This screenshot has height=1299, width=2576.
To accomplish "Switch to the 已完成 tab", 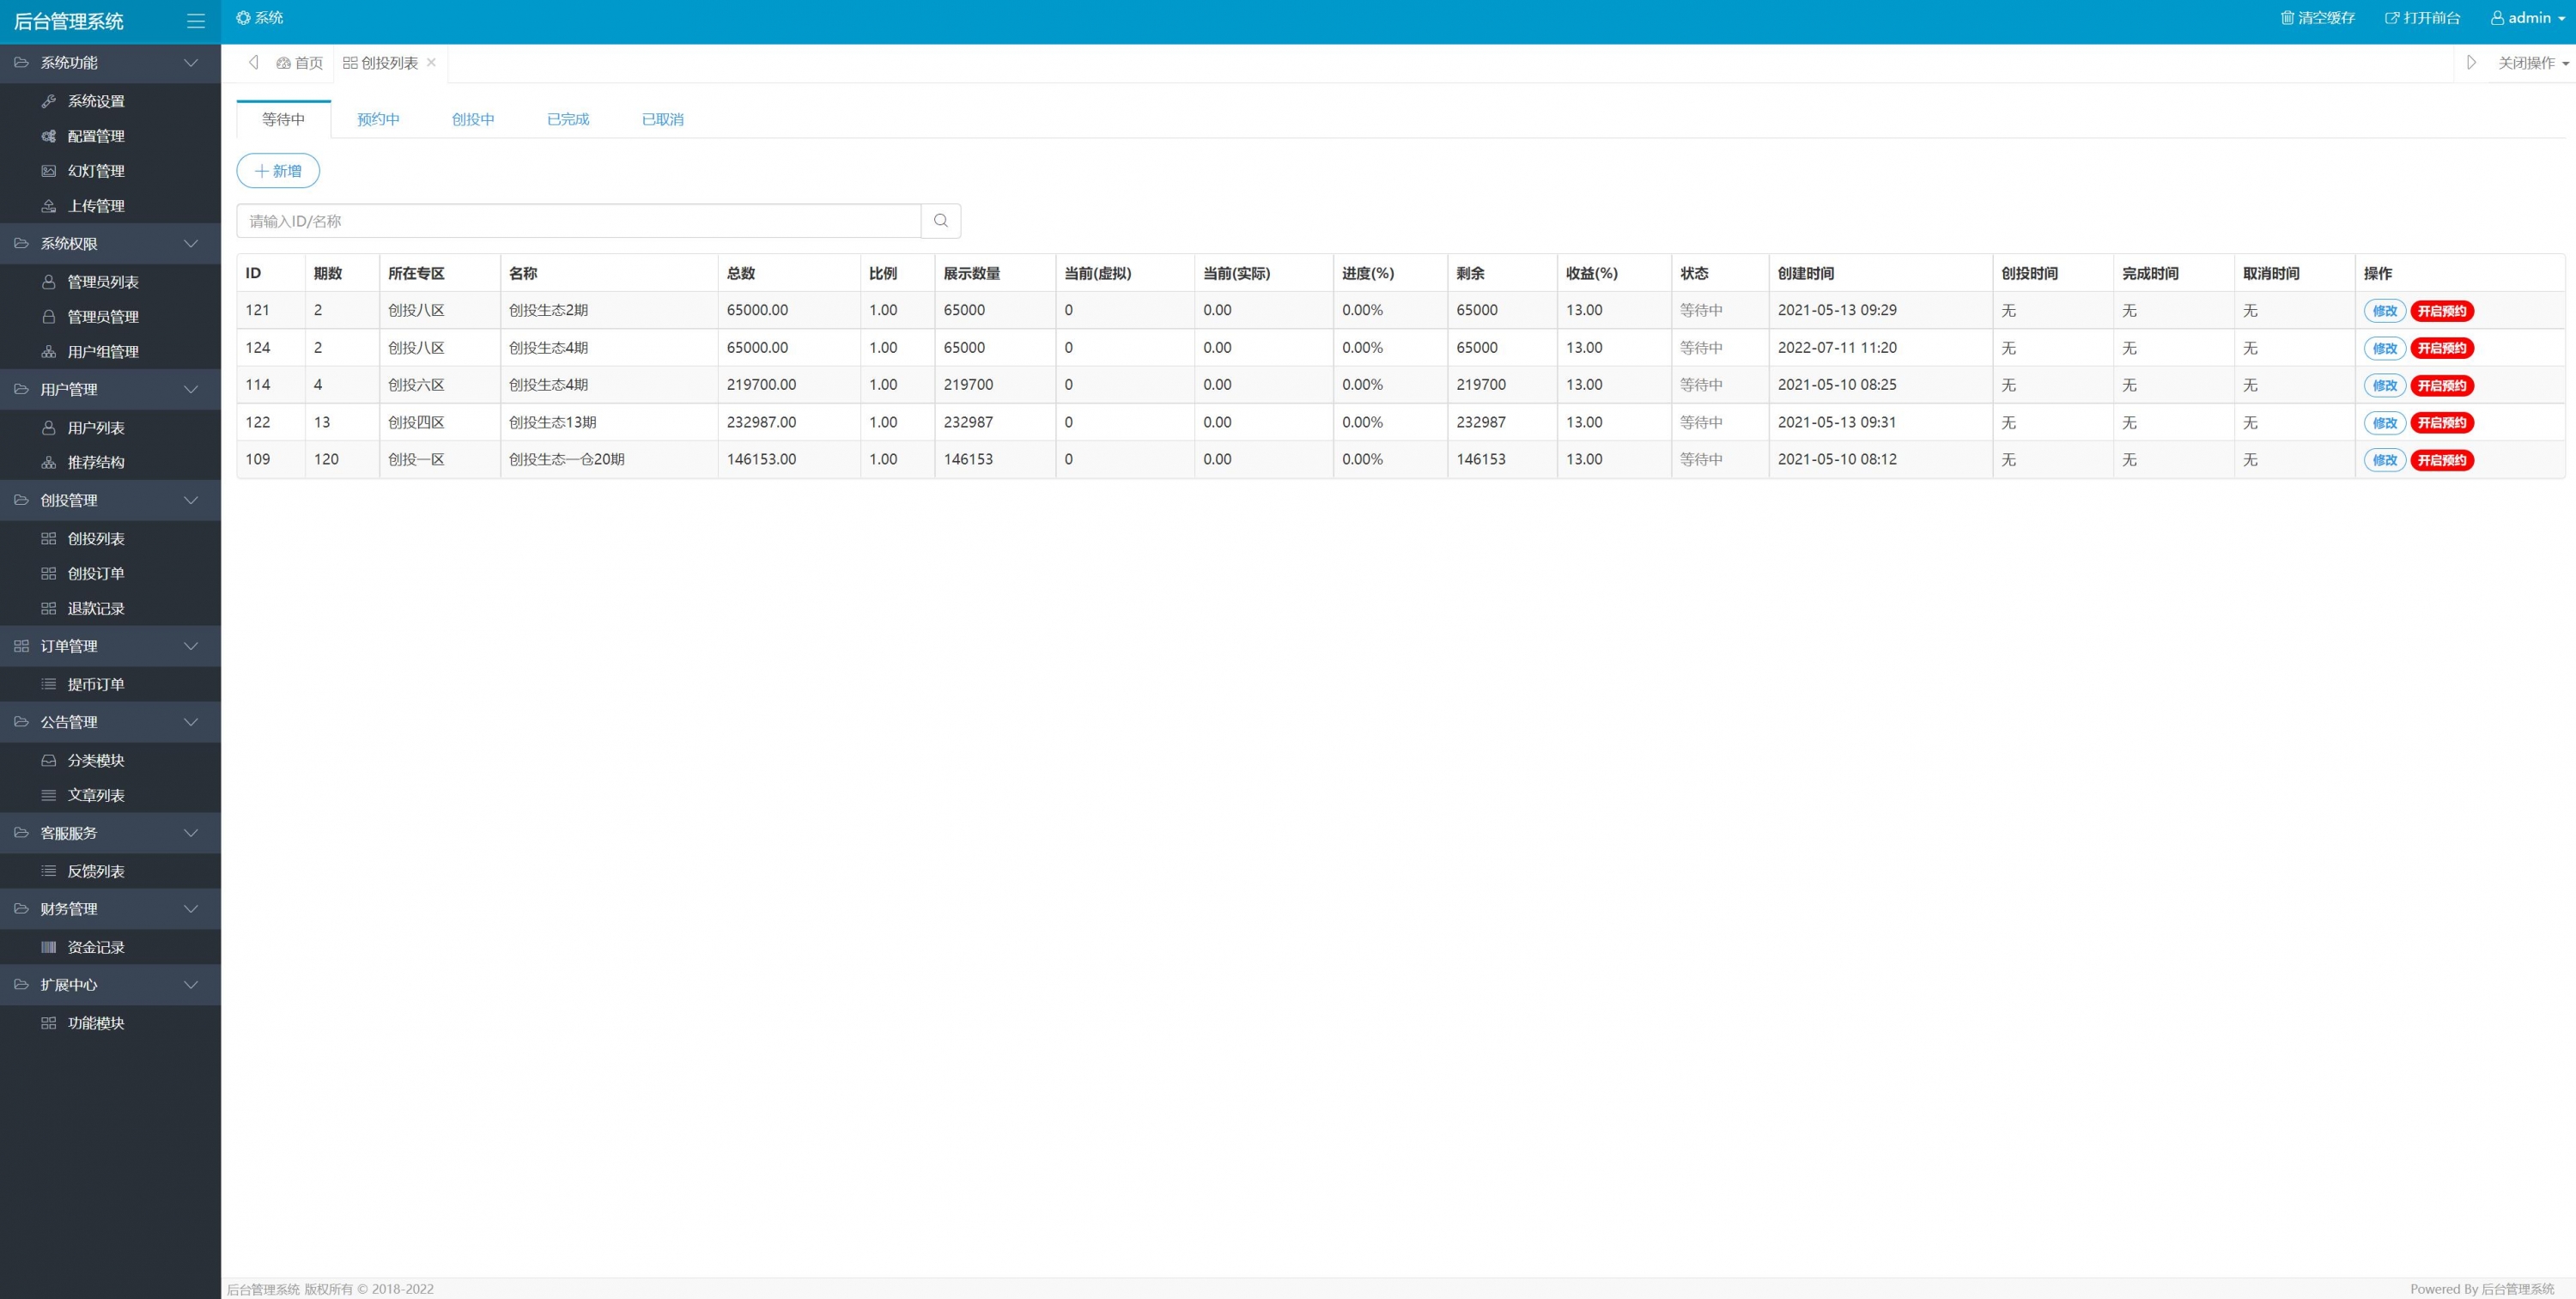I will [x=568, y=119].
